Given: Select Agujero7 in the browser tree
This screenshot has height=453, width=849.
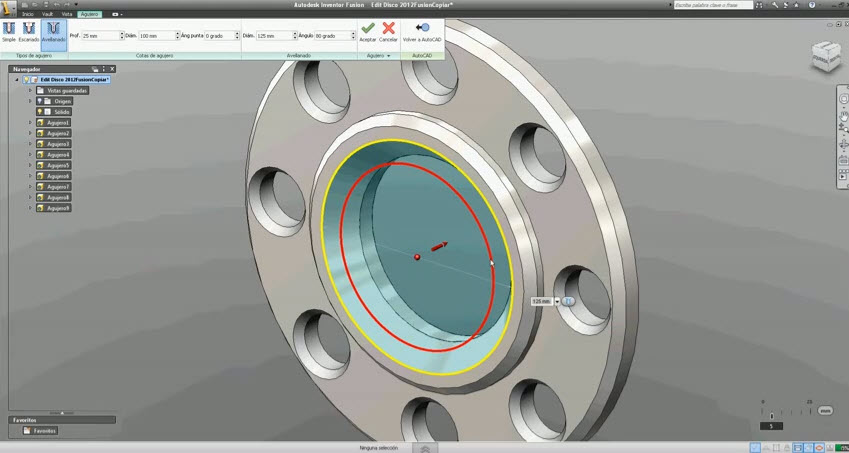Looking at the screenshot, I should tap(54, 187).
